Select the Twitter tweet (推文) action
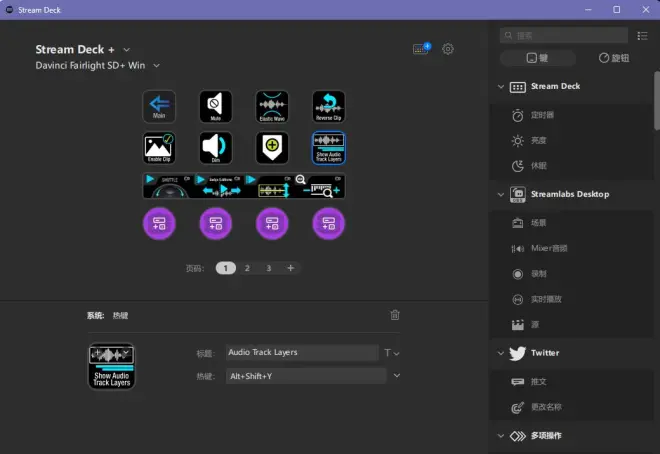The width and height of the screenshot is (660, 454). pyautogui.click(x=572, y=382)
